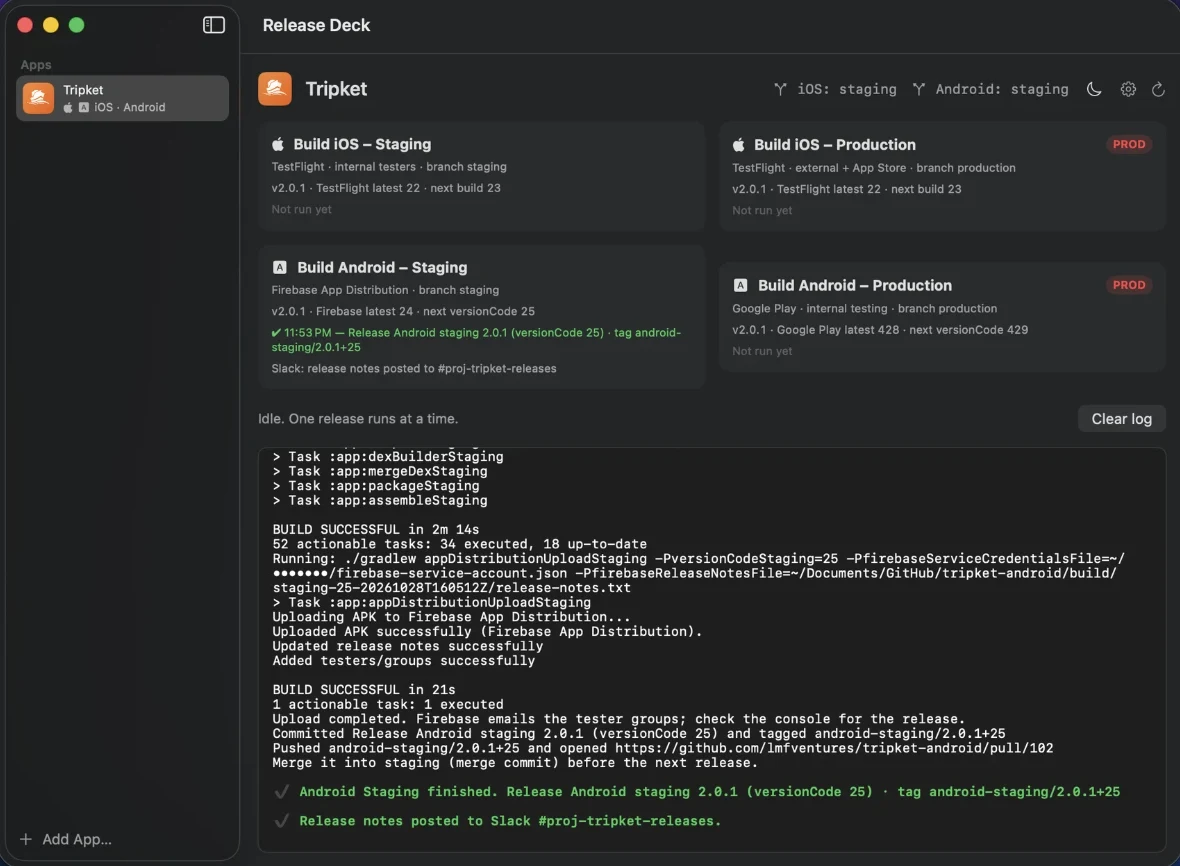Screen dimensions: 1180x866
Task: Click PROD badge on Android Production card
Action: (x=1129, y=284)
